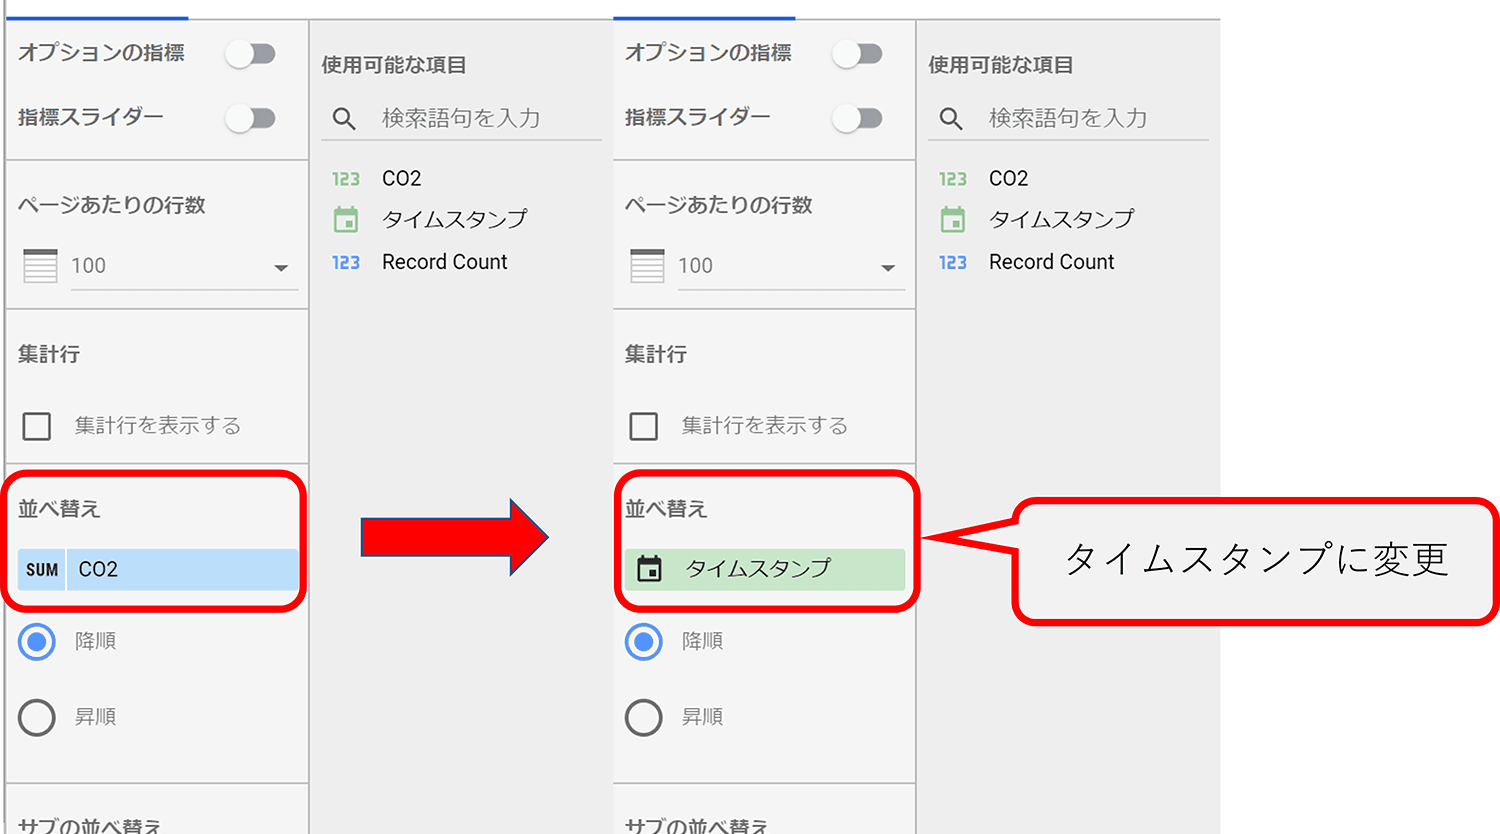Screen dimensions: 1500x834
Task: Click search field in left available-fields list
Action: click(x=462, y=119)
